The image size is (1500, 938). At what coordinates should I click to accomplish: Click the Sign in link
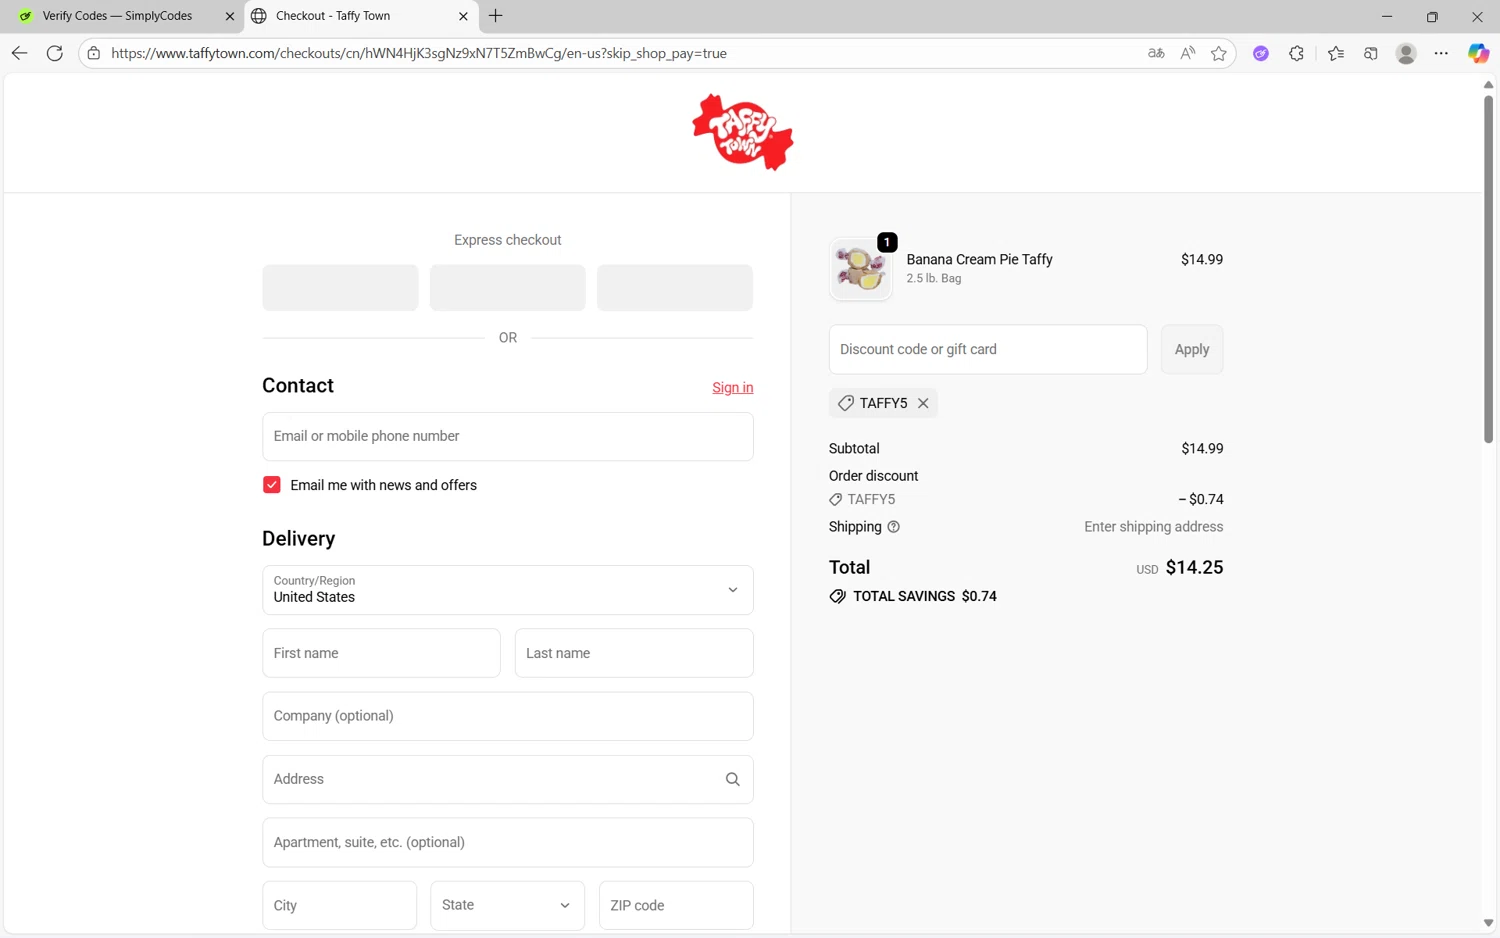[x=733, y=388]
